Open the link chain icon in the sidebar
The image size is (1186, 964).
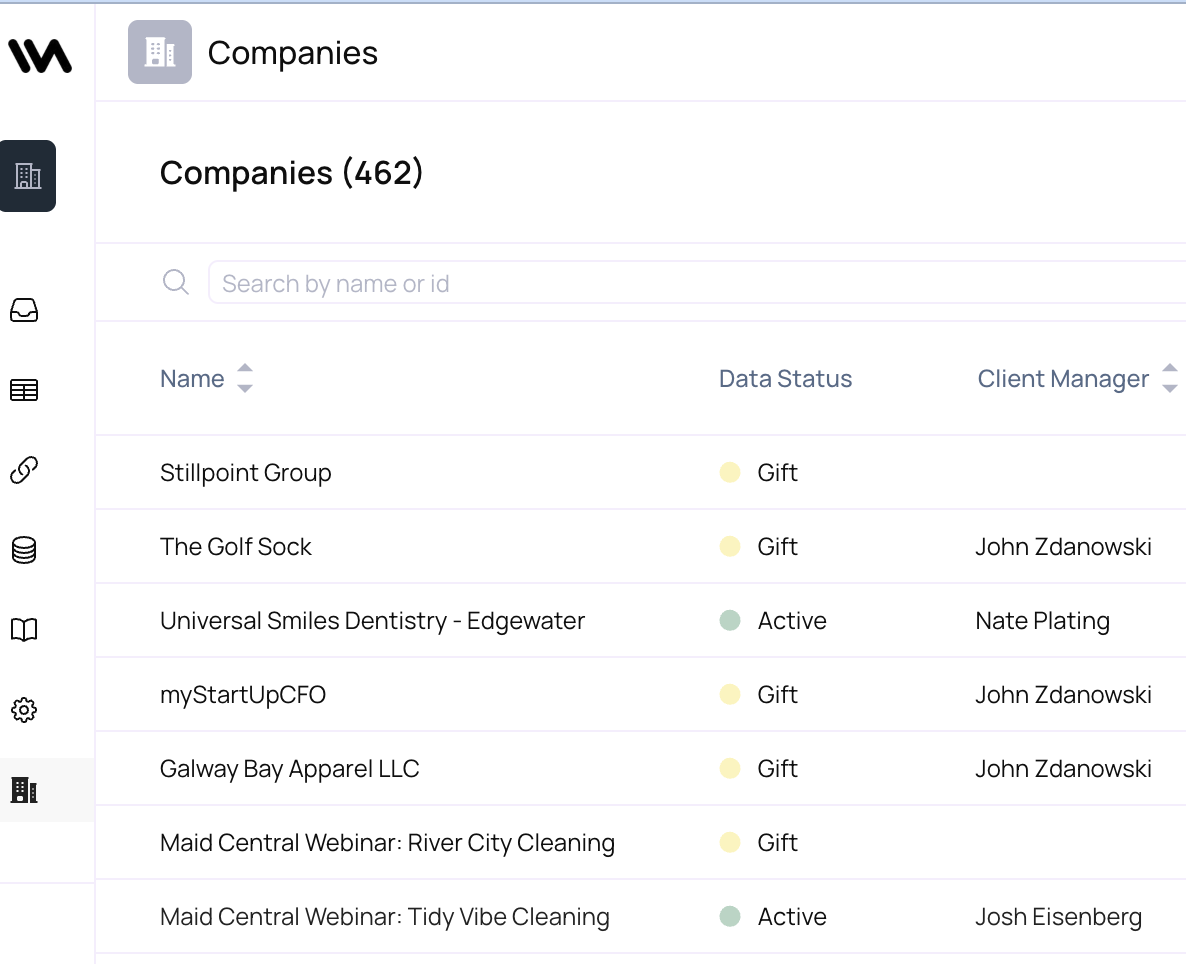coord(24,470)
